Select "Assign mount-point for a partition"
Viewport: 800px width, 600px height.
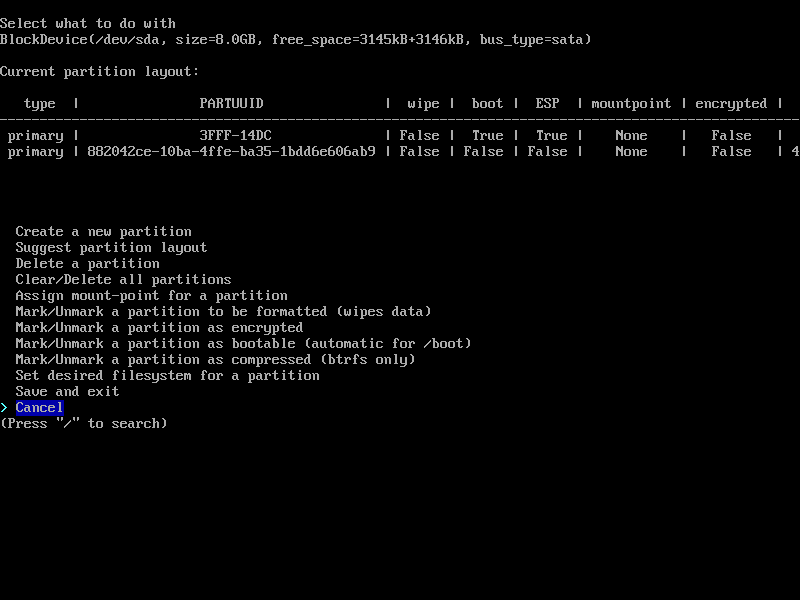click(x=152, y=296)
